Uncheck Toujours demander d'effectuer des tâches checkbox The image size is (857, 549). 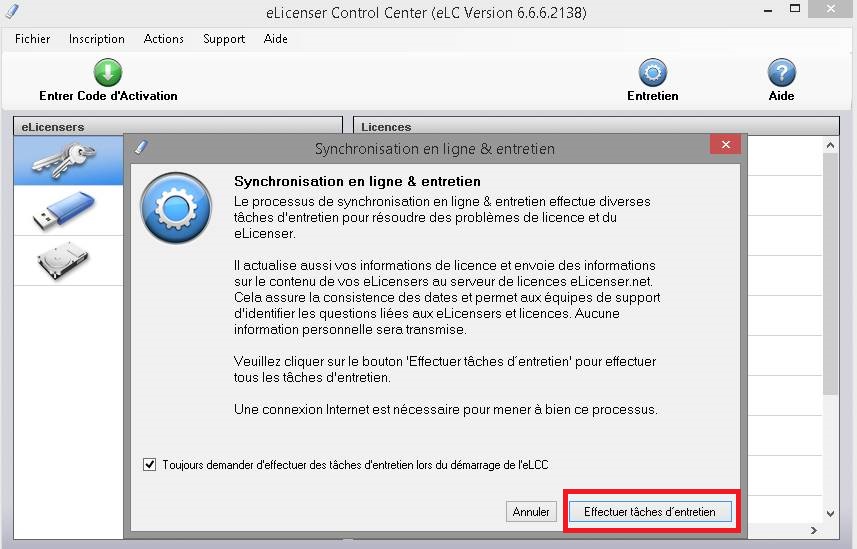(149, 465)
